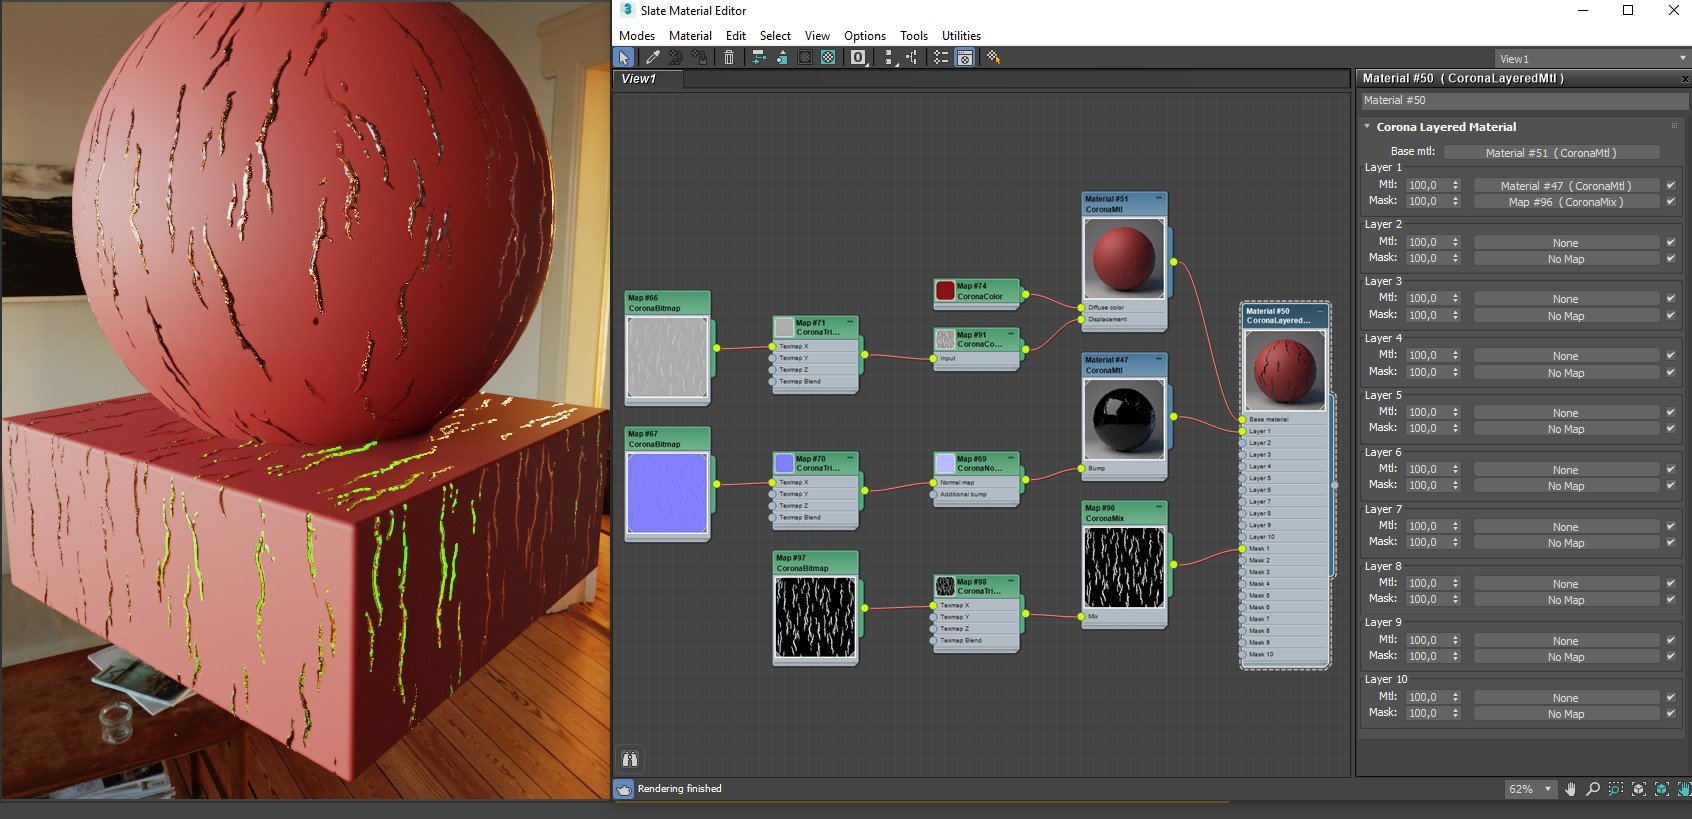1692x819 pixels.
Task: Toggle the checkered background preview icon
Action: 828,58
